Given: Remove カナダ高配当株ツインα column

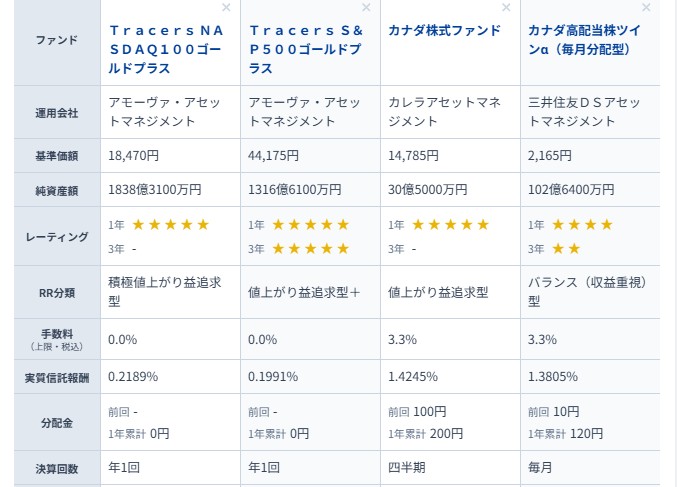Looking at the screenshot, I should [x=647, y=8].
